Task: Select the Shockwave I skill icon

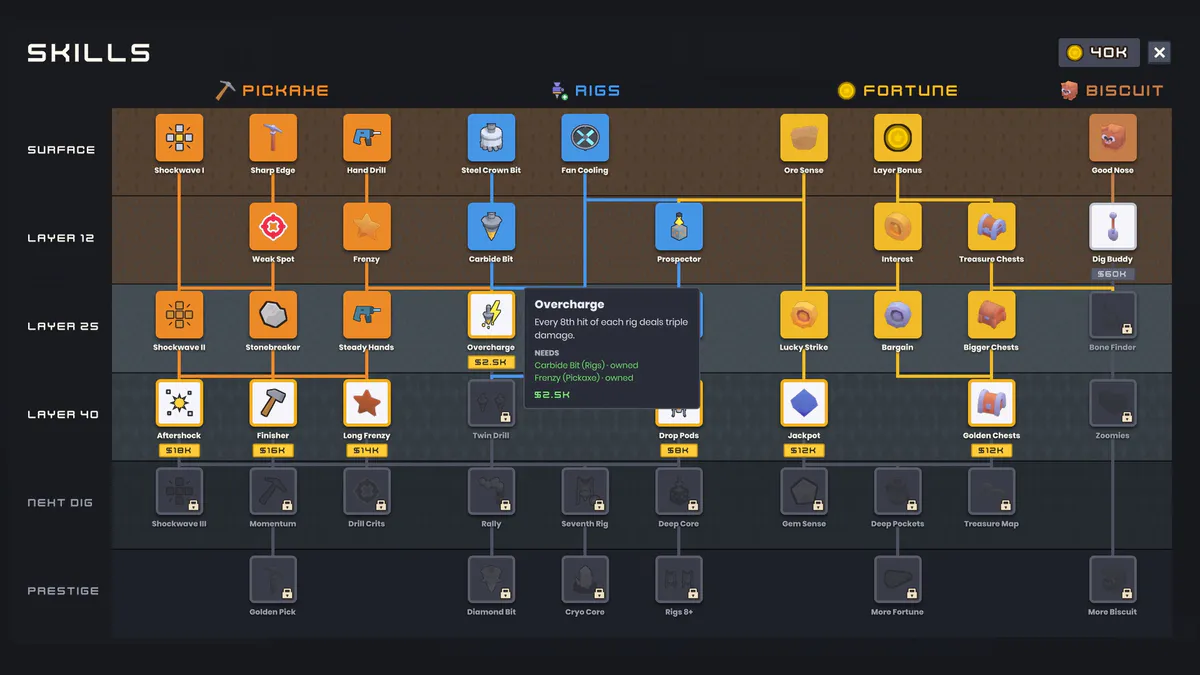Action: pos(179,138)
